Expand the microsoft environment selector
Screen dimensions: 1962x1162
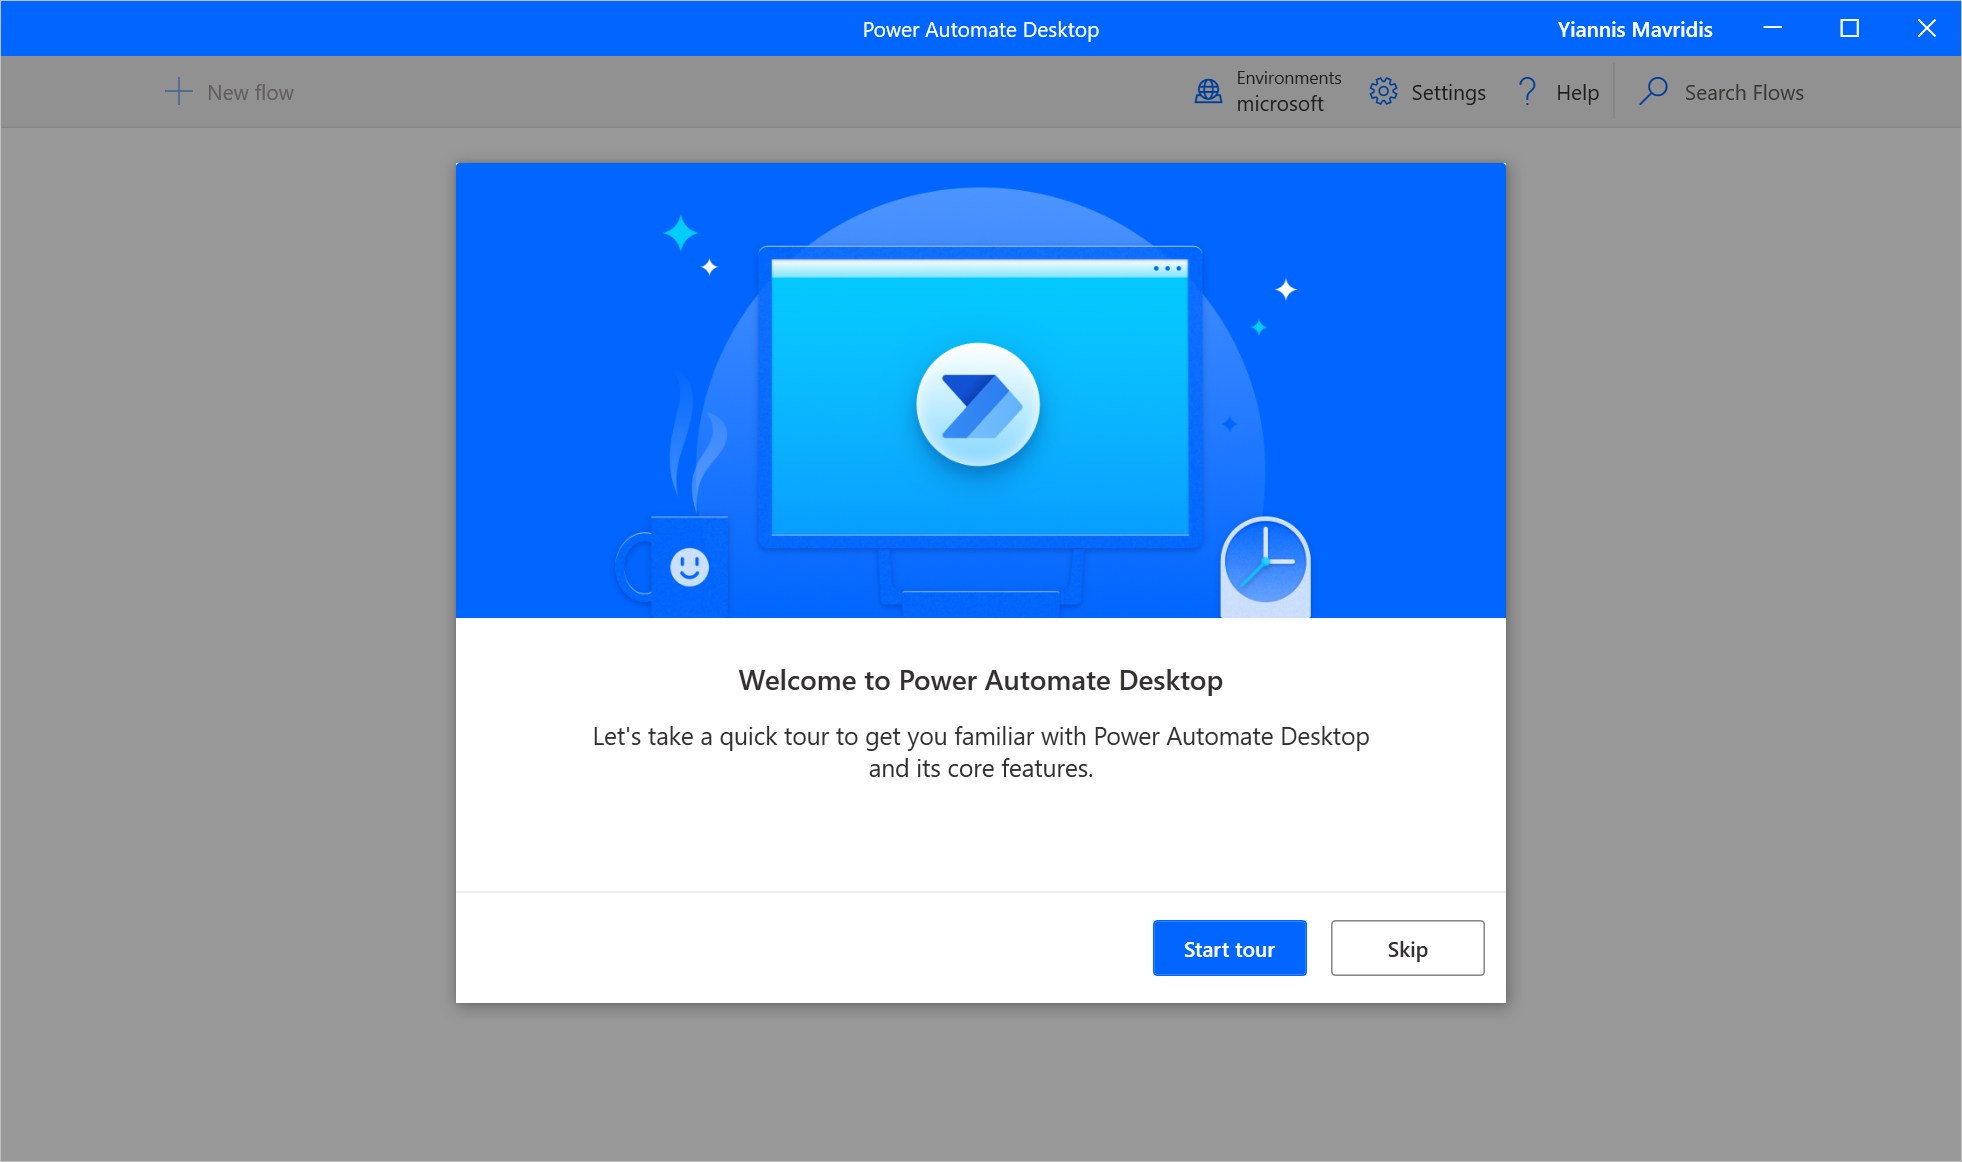1279,104
